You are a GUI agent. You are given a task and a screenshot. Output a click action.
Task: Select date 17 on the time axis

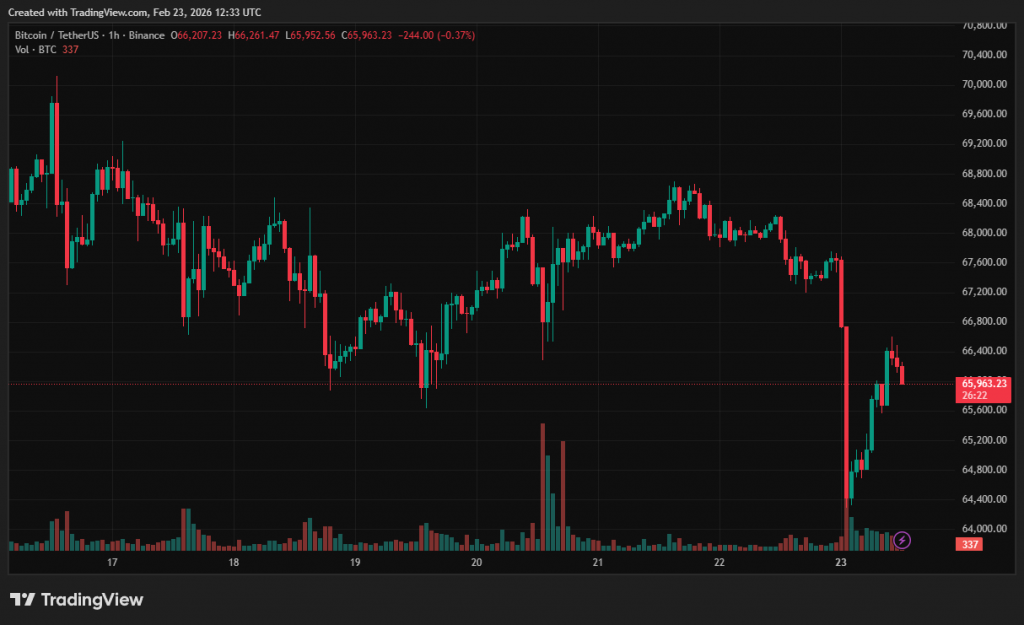[112, 564]
